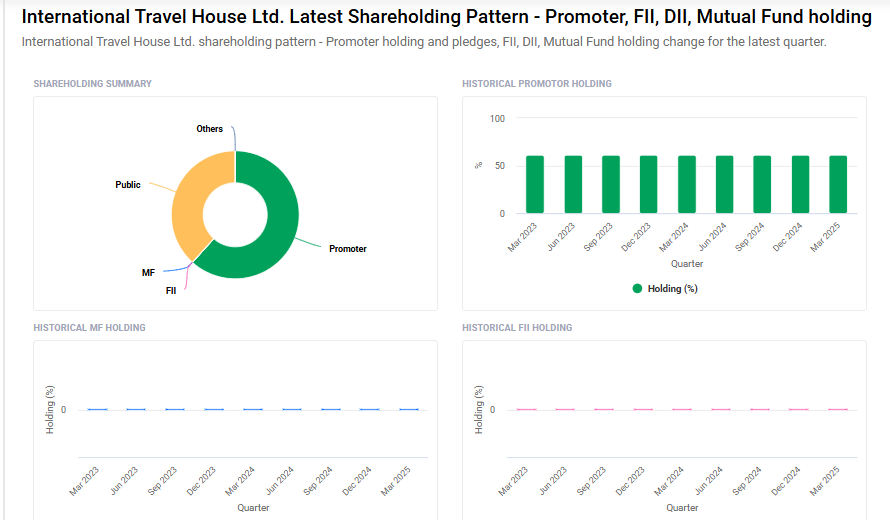Click the Holding (%) green legend dot
Screen dimensions: 890x520
pos(637,288)
